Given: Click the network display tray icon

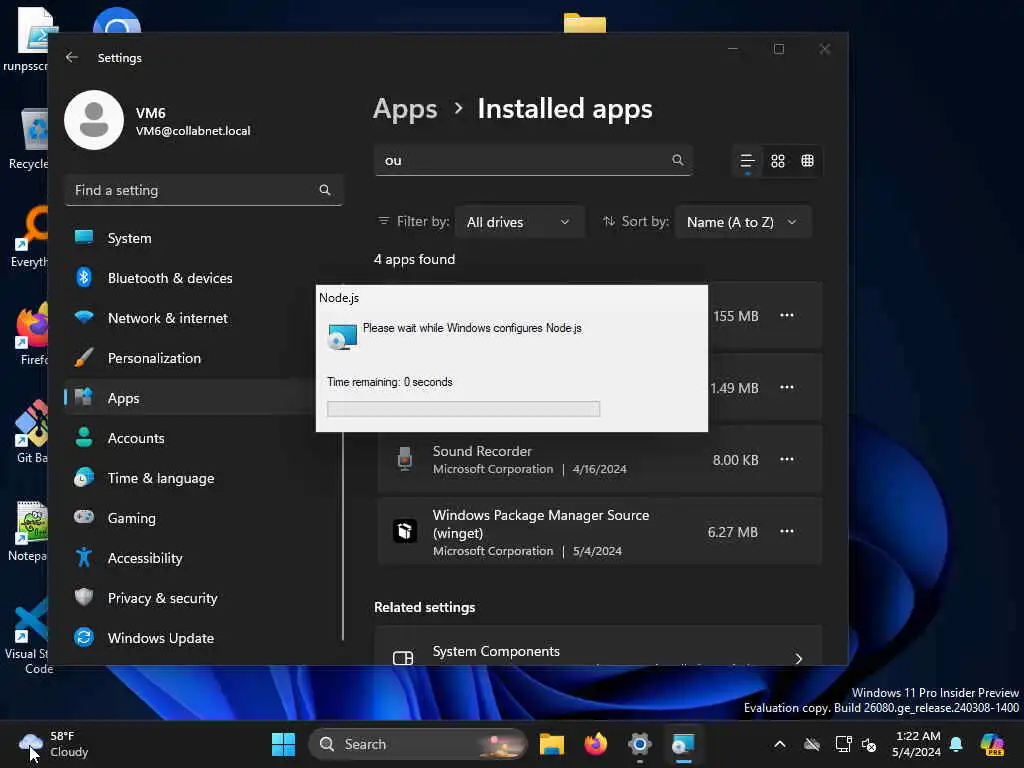Looking at the screenshot, I should [x=843, y=744].
